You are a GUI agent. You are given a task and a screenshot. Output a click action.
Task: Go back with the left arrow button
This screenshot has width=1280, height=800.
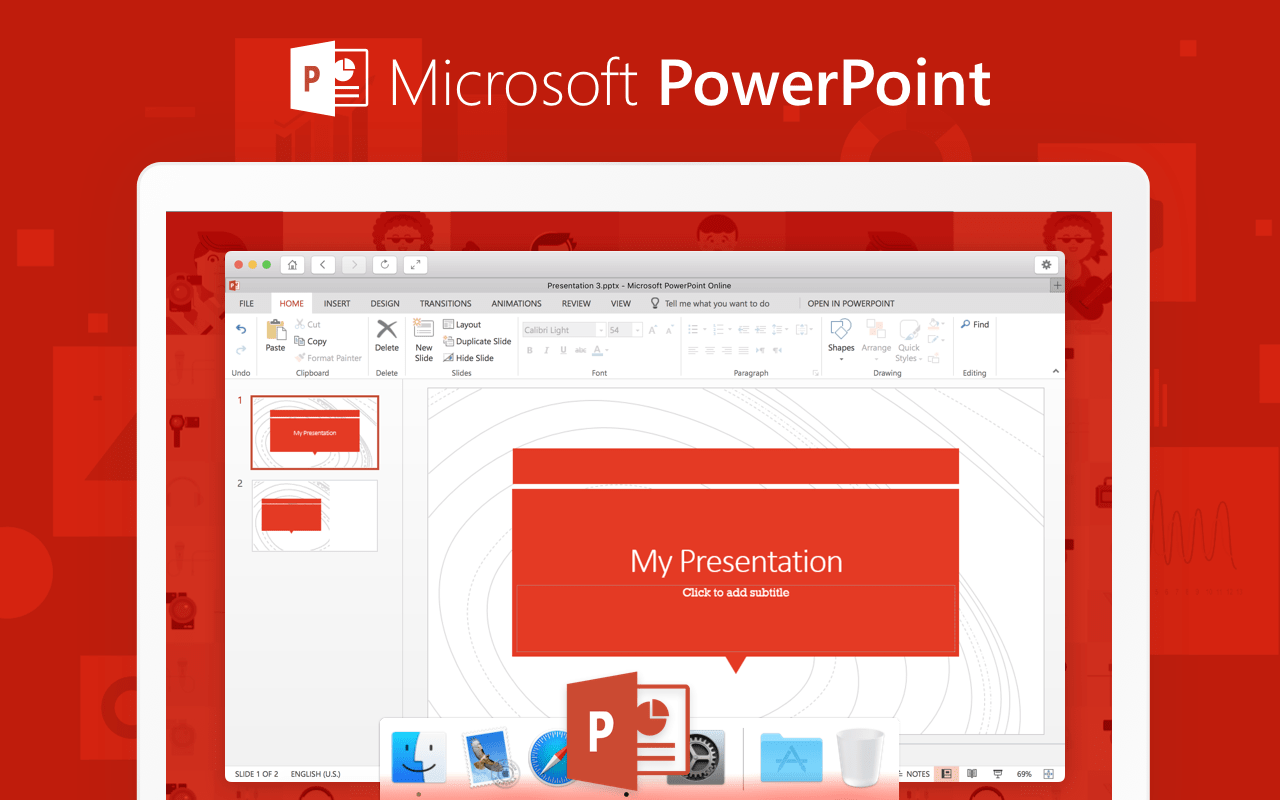point(323,265)
